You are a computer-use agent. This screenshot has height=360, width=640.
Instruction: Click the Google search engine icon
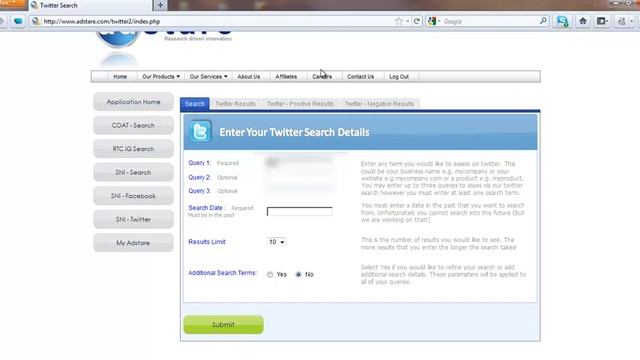point(432,21)
